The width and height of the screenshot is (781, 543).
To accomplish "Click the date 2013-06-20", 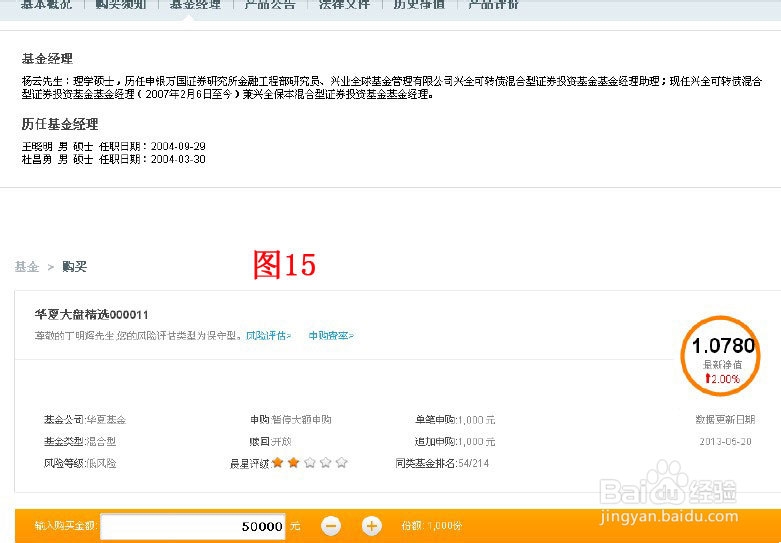I will pos(725,441).
